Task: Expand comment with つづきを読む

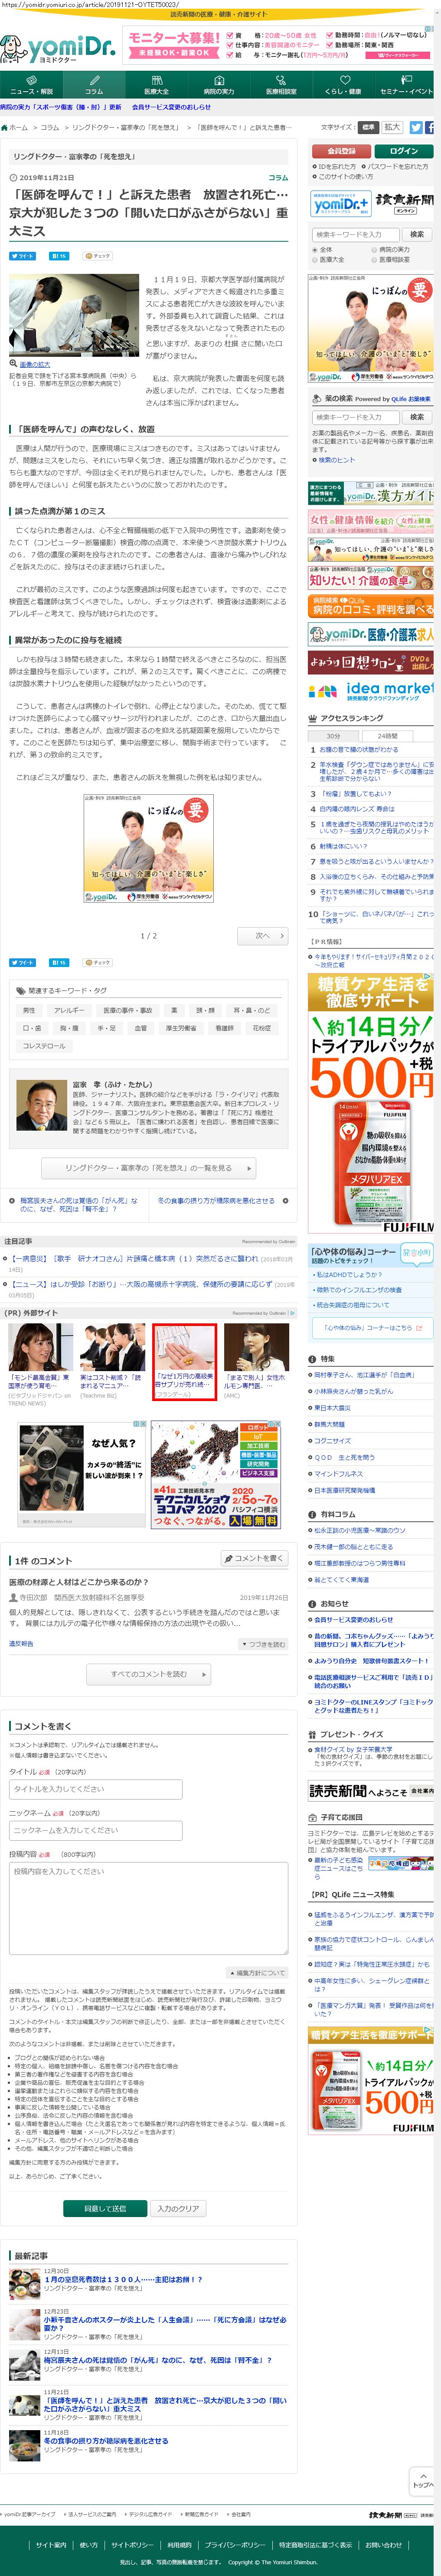Action: point(264,1644)
